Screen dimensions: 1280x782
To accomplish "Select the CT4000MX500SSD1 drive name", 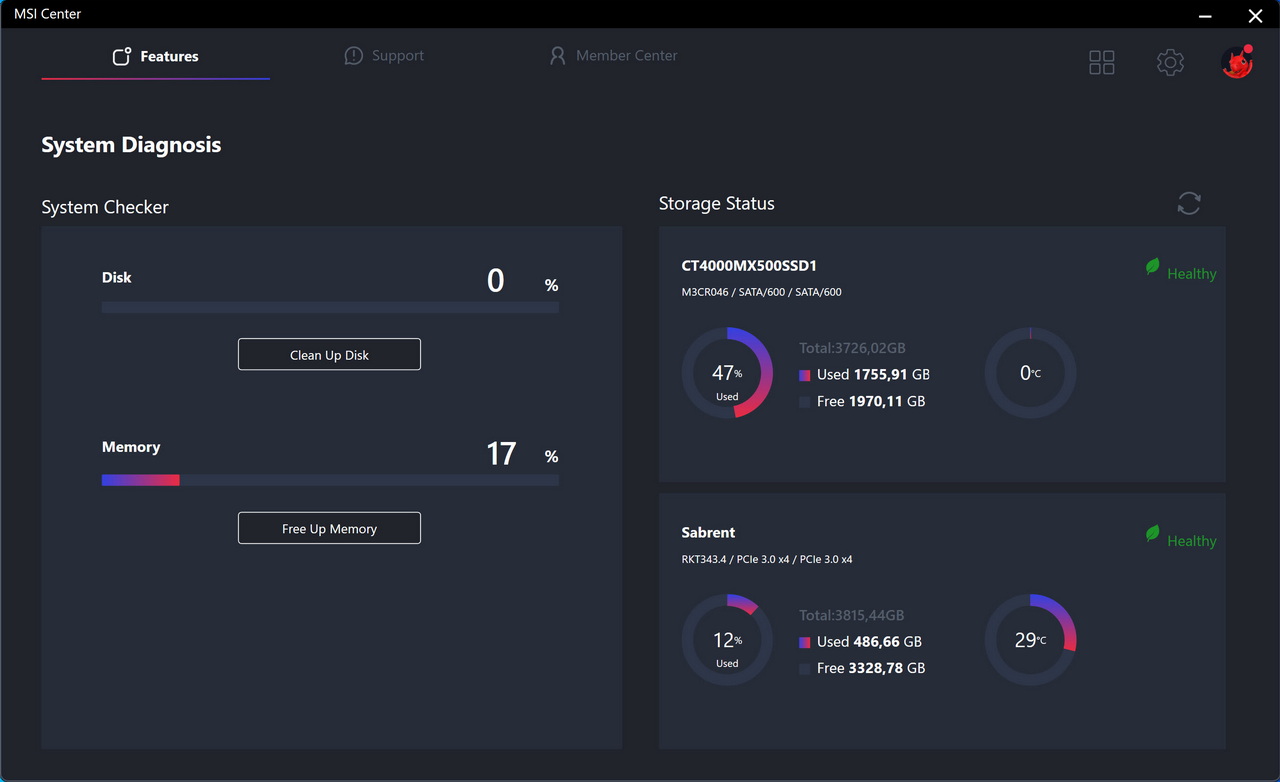I will (749, 266).
